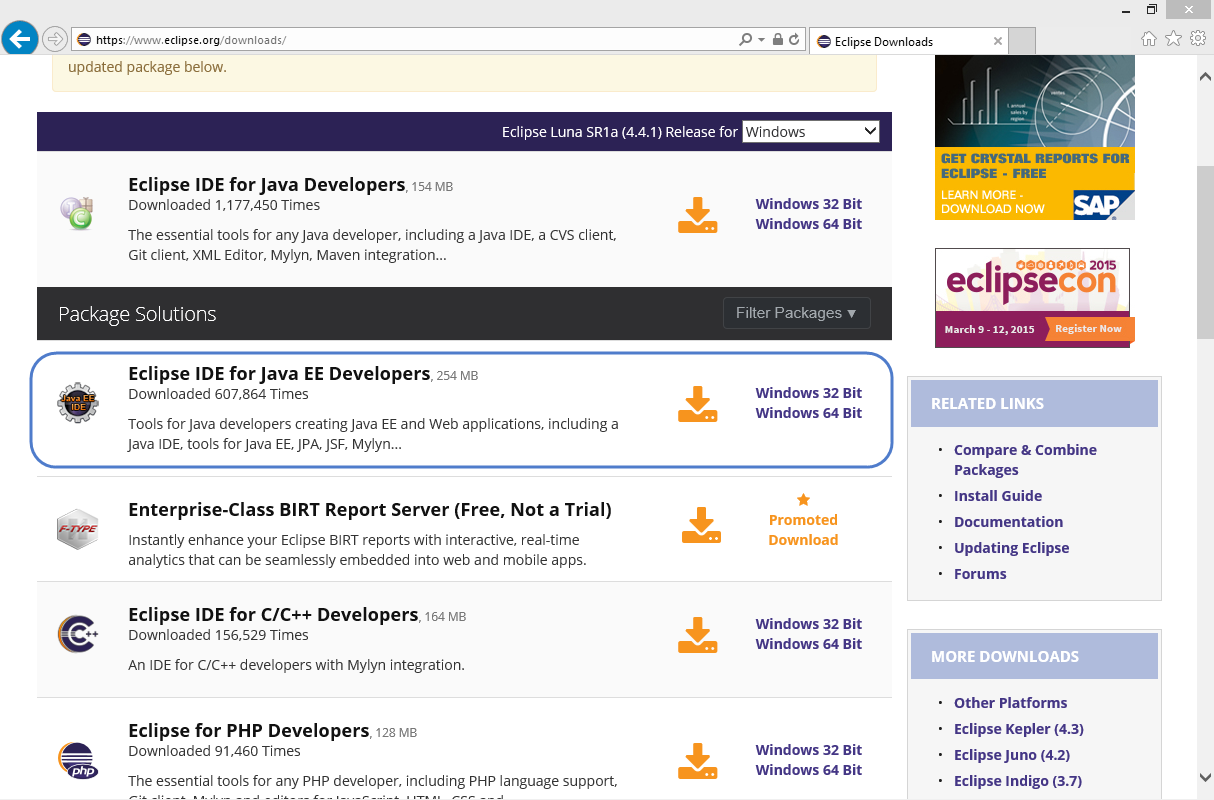This screenshot has height=800, width=1214.
Task: Click the address bar dropdown arrow
Action: point(762,40)
